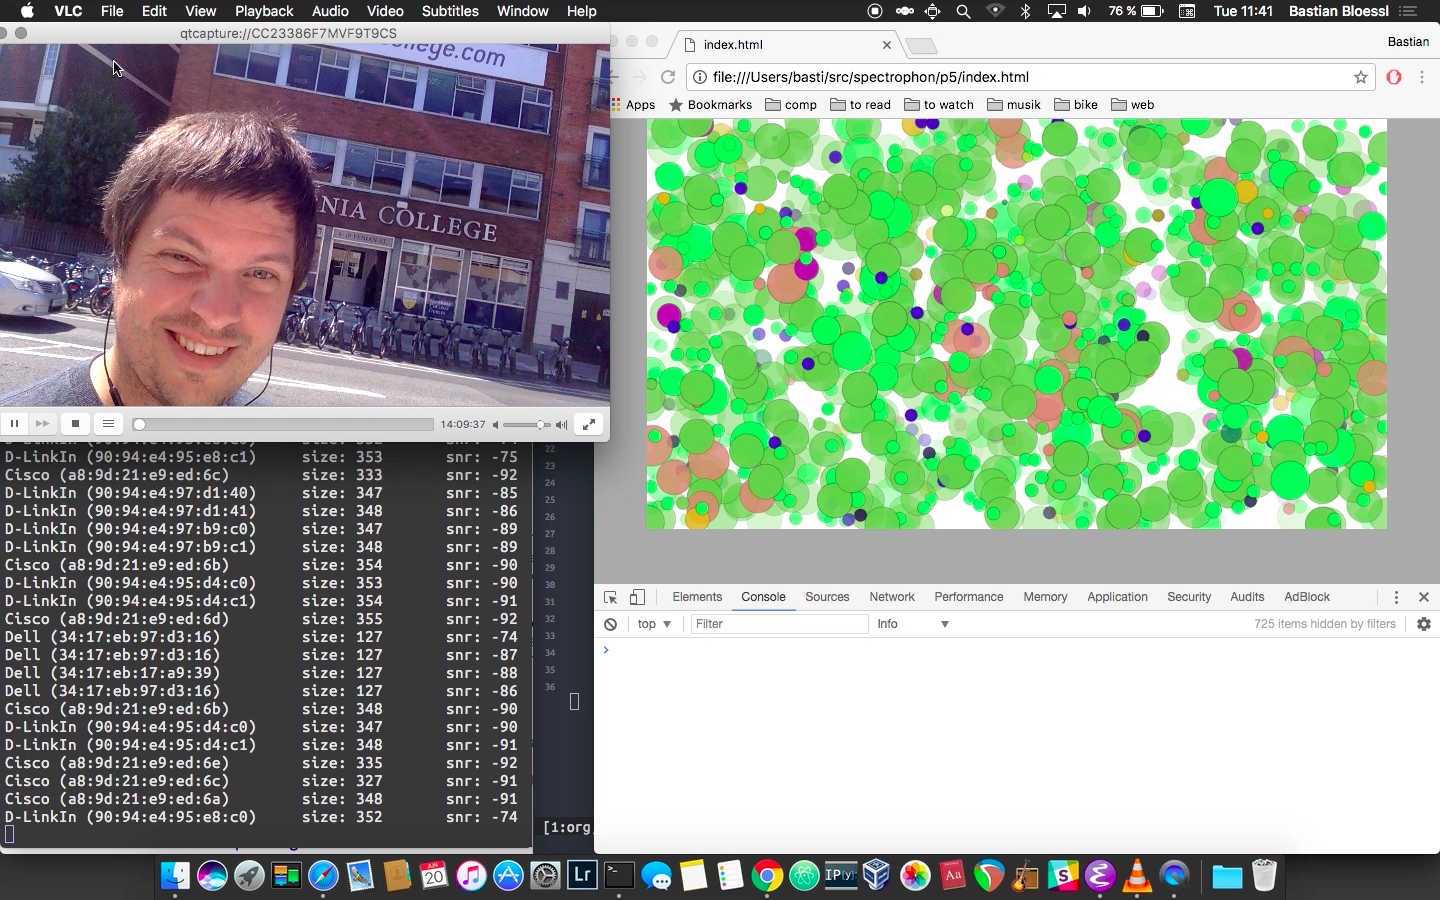Clear the console messages
1440x900 pixels.
[x=610, y=624]
